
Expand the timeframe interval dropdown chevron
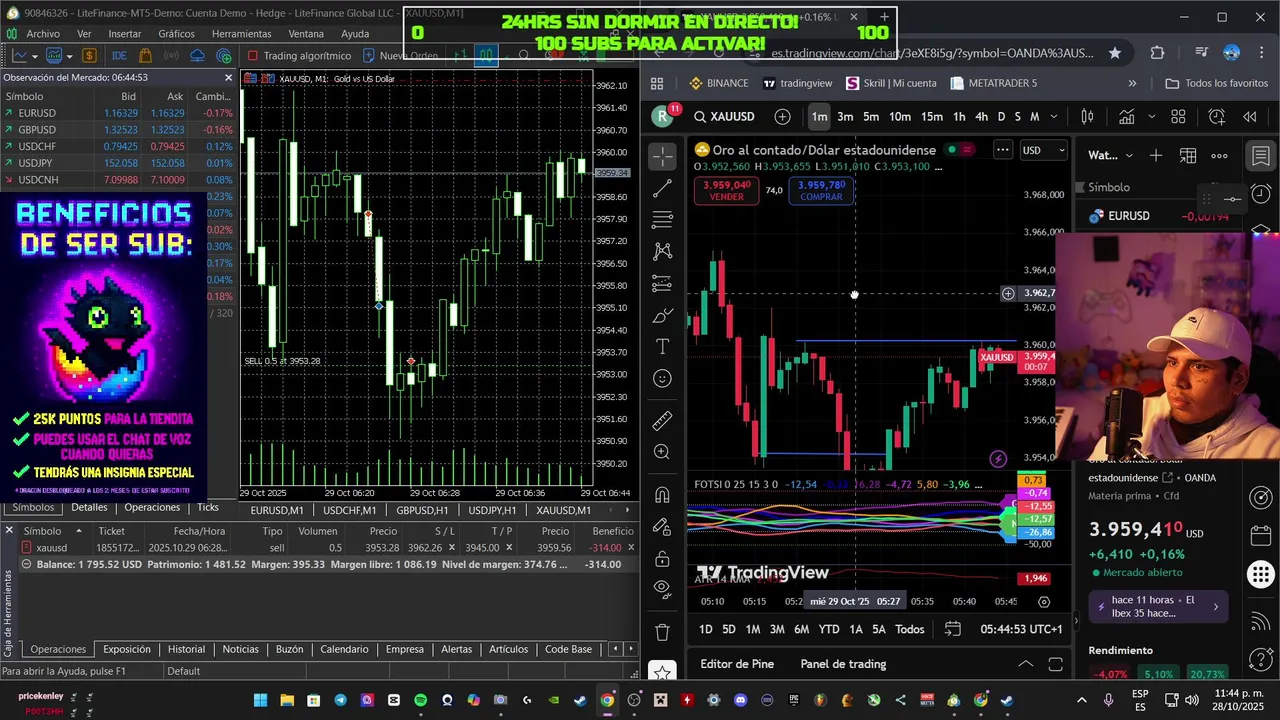(1054, 117)
